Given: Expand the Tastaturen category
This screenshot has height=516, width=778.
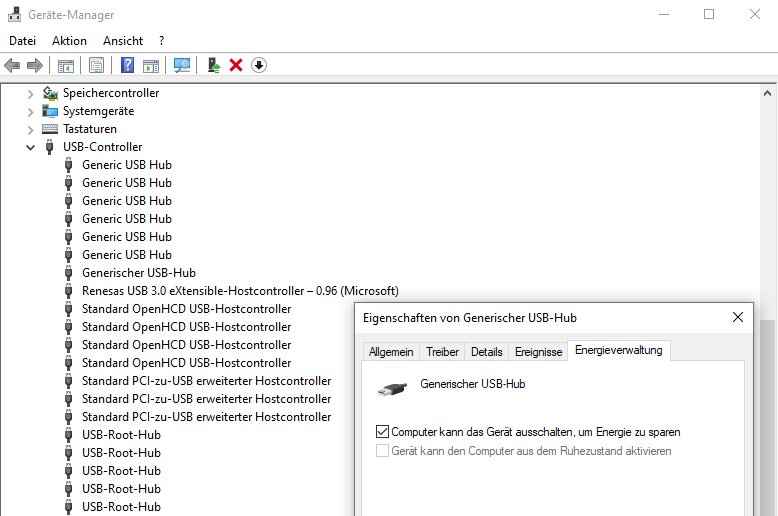Looking at the screenshot, I should coord(30,130).
